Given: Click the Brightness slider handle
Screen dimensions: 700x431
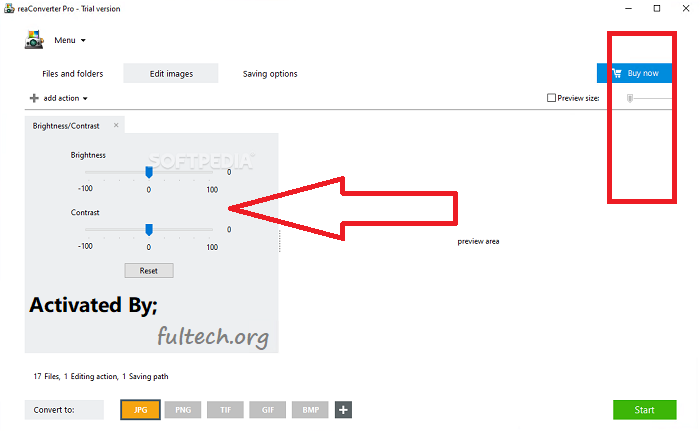Looking at the screenshot, I should point(149,172).
